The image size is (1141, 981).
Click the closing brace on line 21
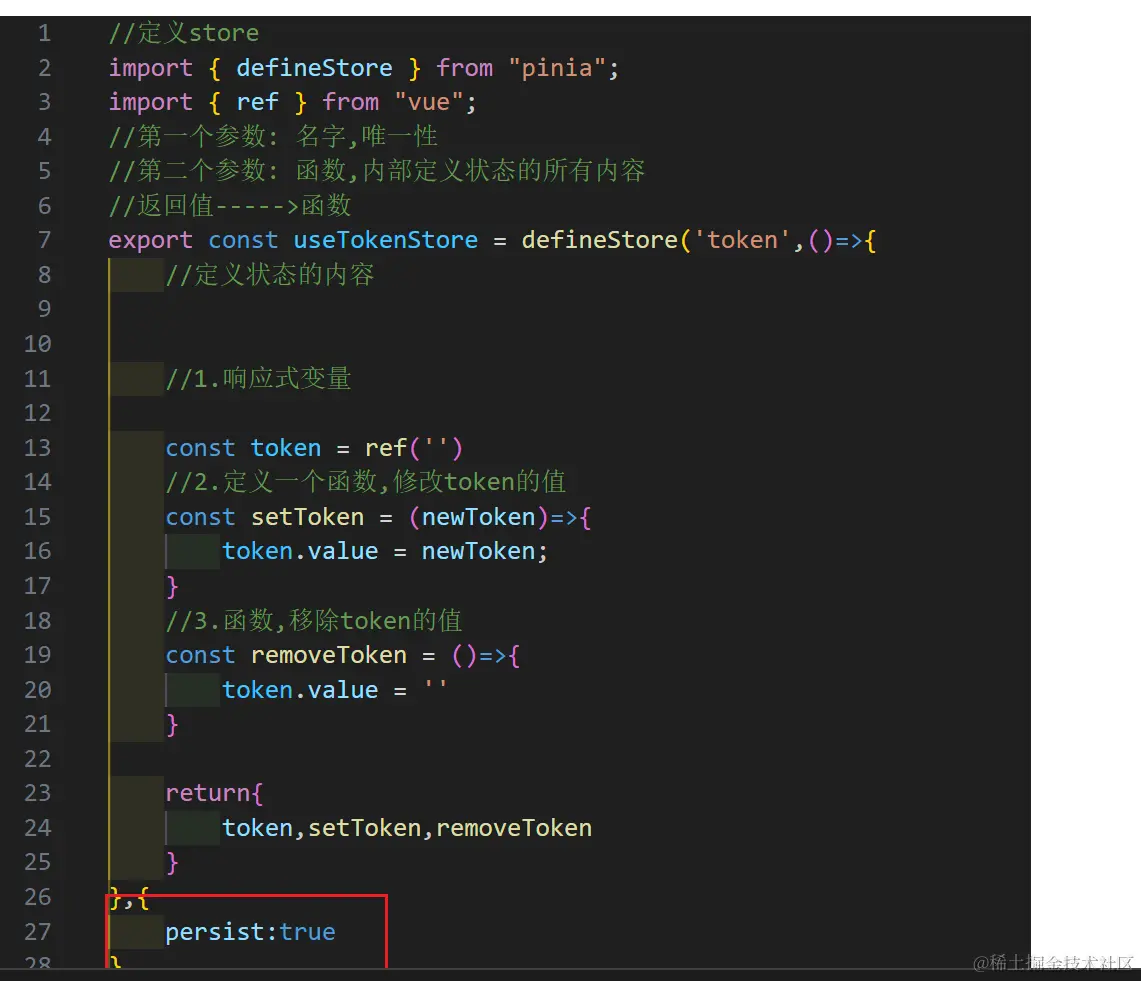coord(172,724)
